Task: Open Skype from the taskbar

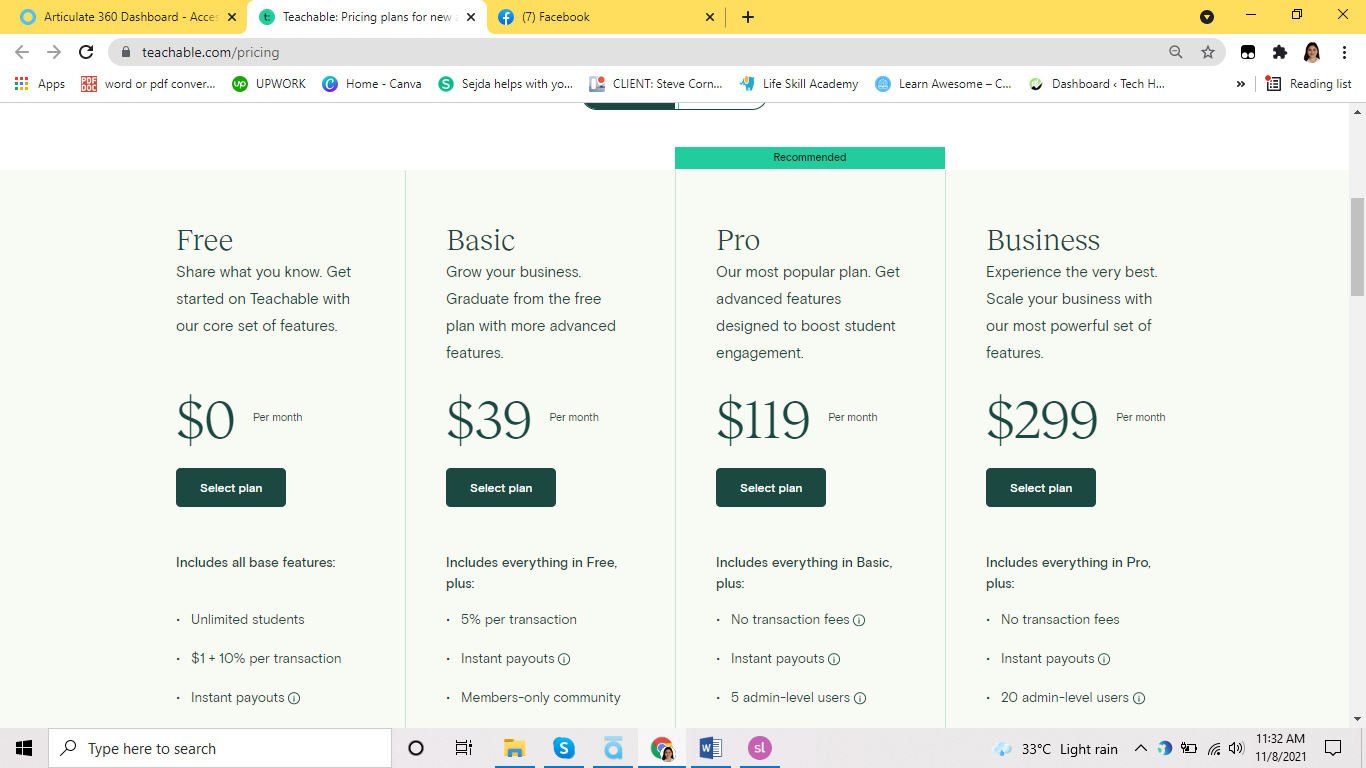Action: coord(564,748)
